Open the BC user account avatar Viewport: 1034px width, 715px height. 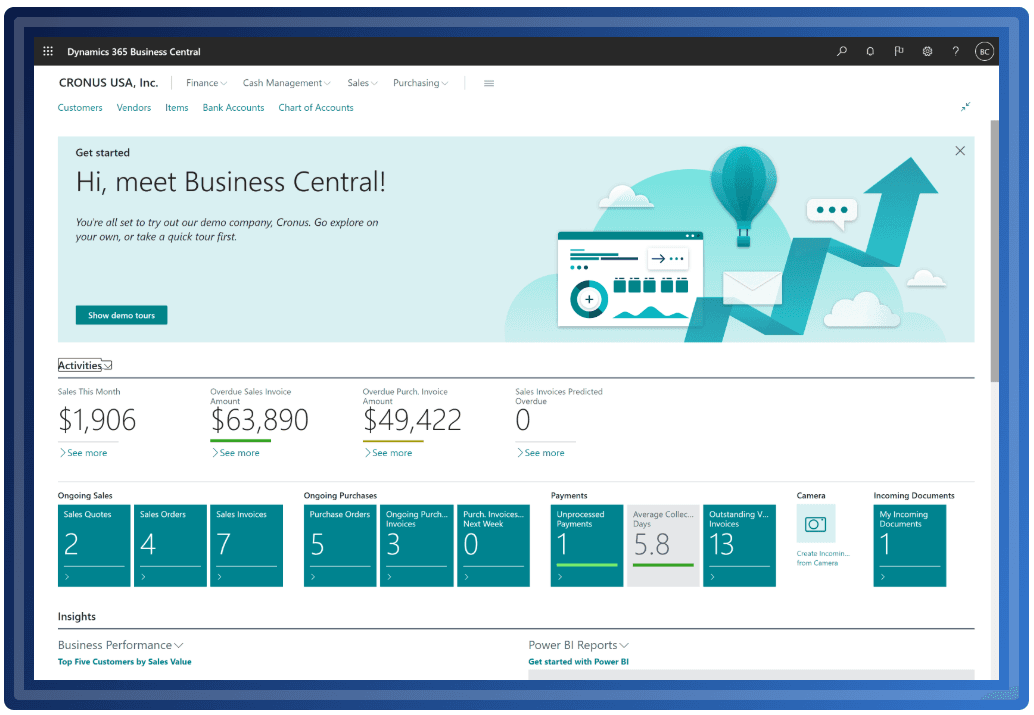click(x=984, y=51)
